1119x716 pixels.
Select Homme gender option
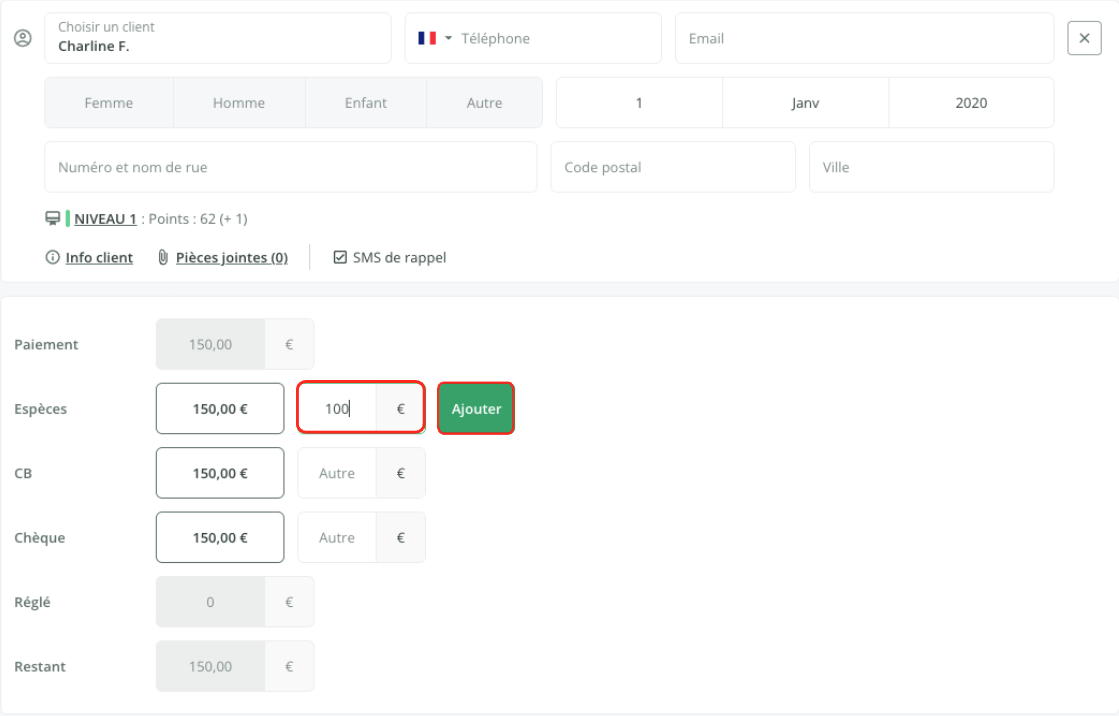239,103
